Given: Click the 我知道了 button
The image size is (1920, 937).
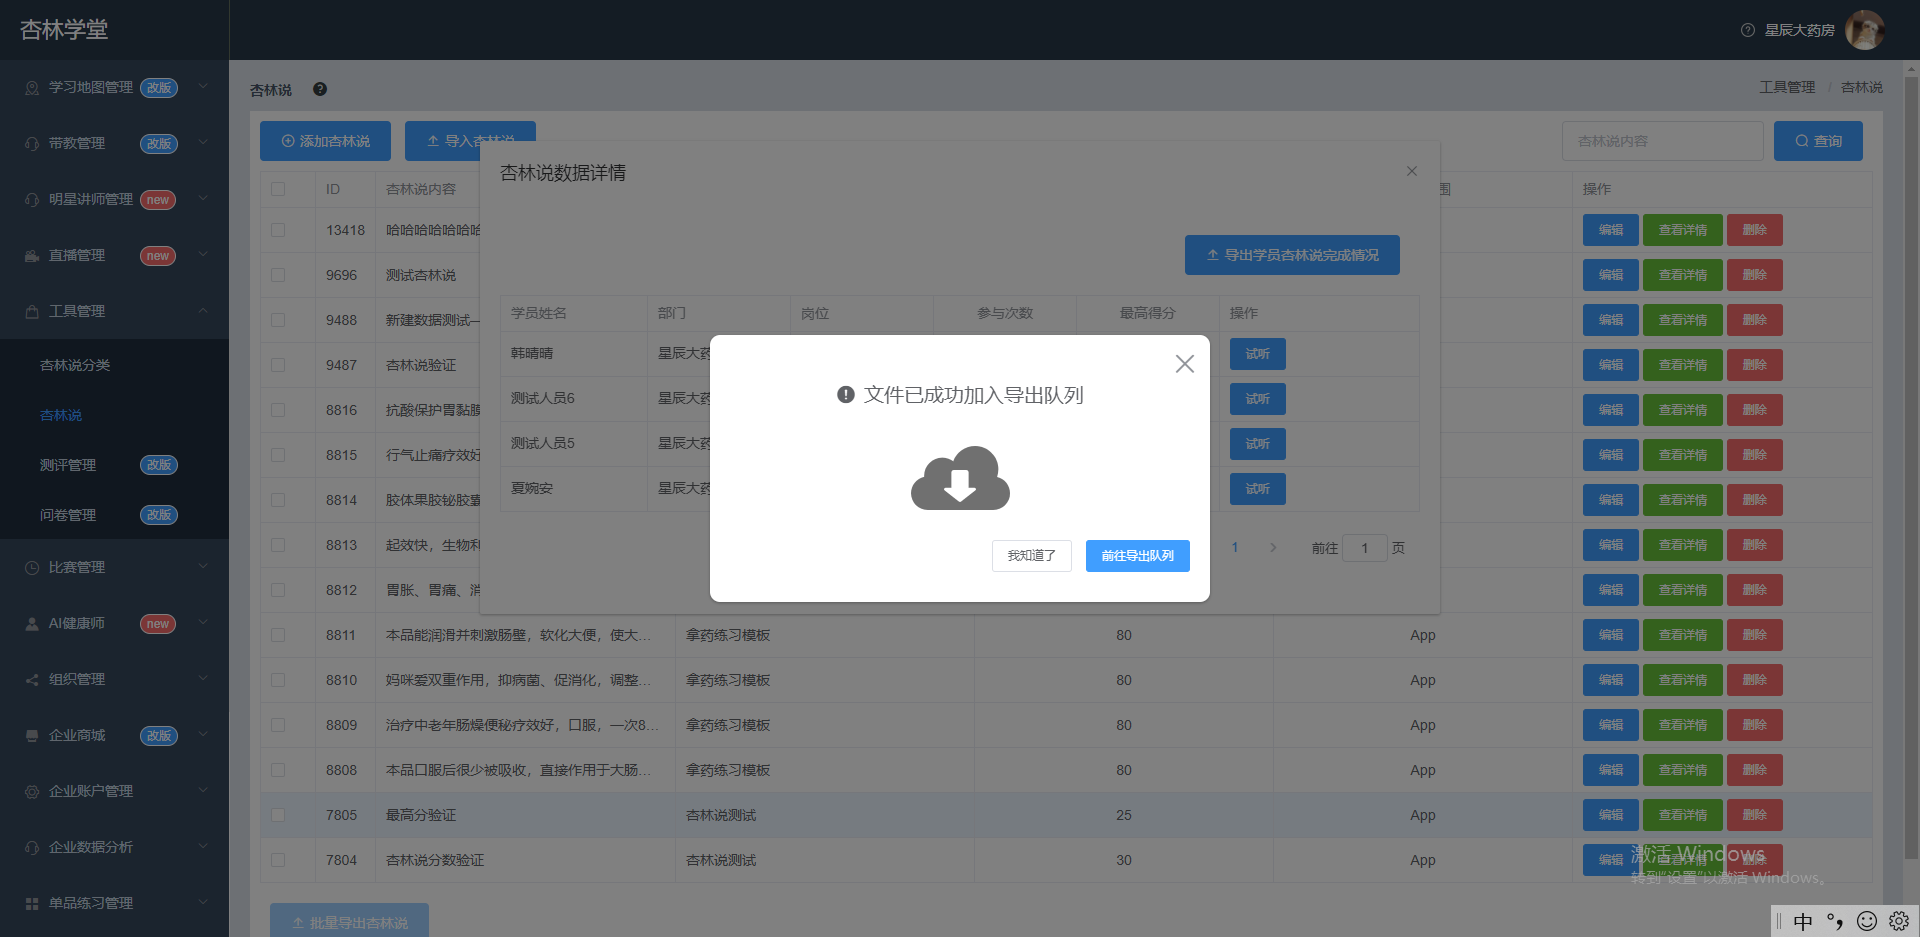Looking at the screenshot, I should tap(1031, 556).
